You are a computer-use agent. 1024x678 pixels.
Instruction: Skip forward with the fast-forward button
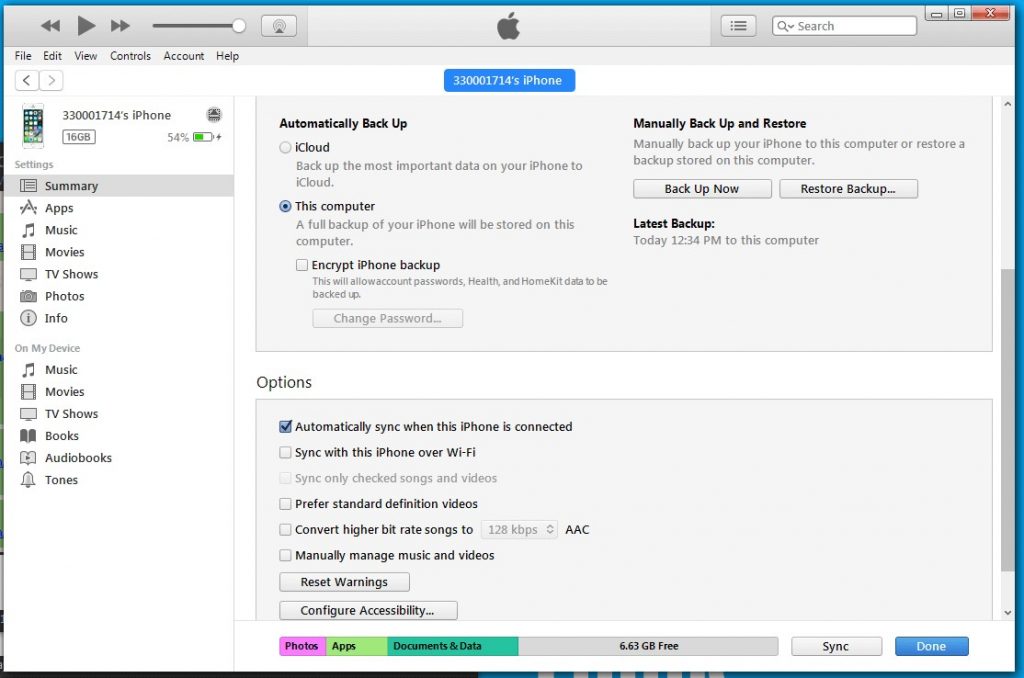click(120, 26)
